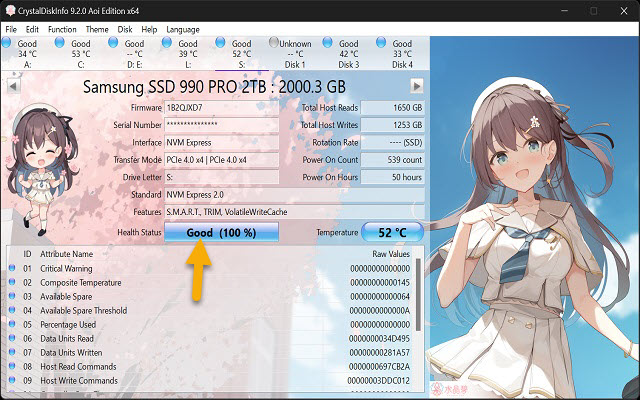Select Disk 4 status orb
The width and height of the screenshot is (640, 400).
381,42
